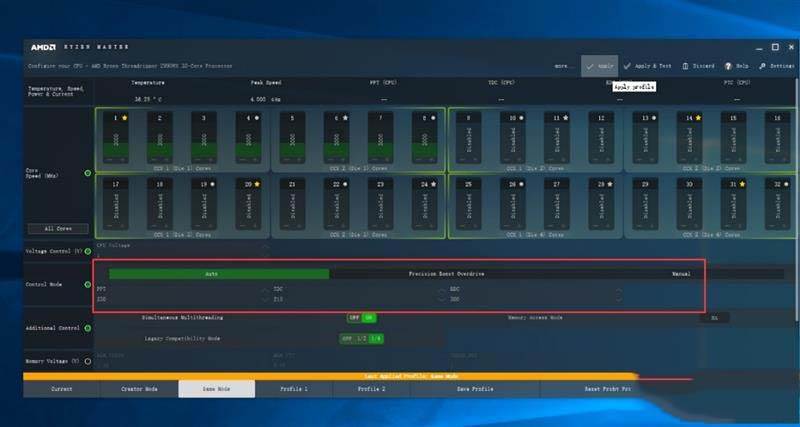Toggle the Control Mode green indicator
The image size is (800, 427).
click(88, 285)
